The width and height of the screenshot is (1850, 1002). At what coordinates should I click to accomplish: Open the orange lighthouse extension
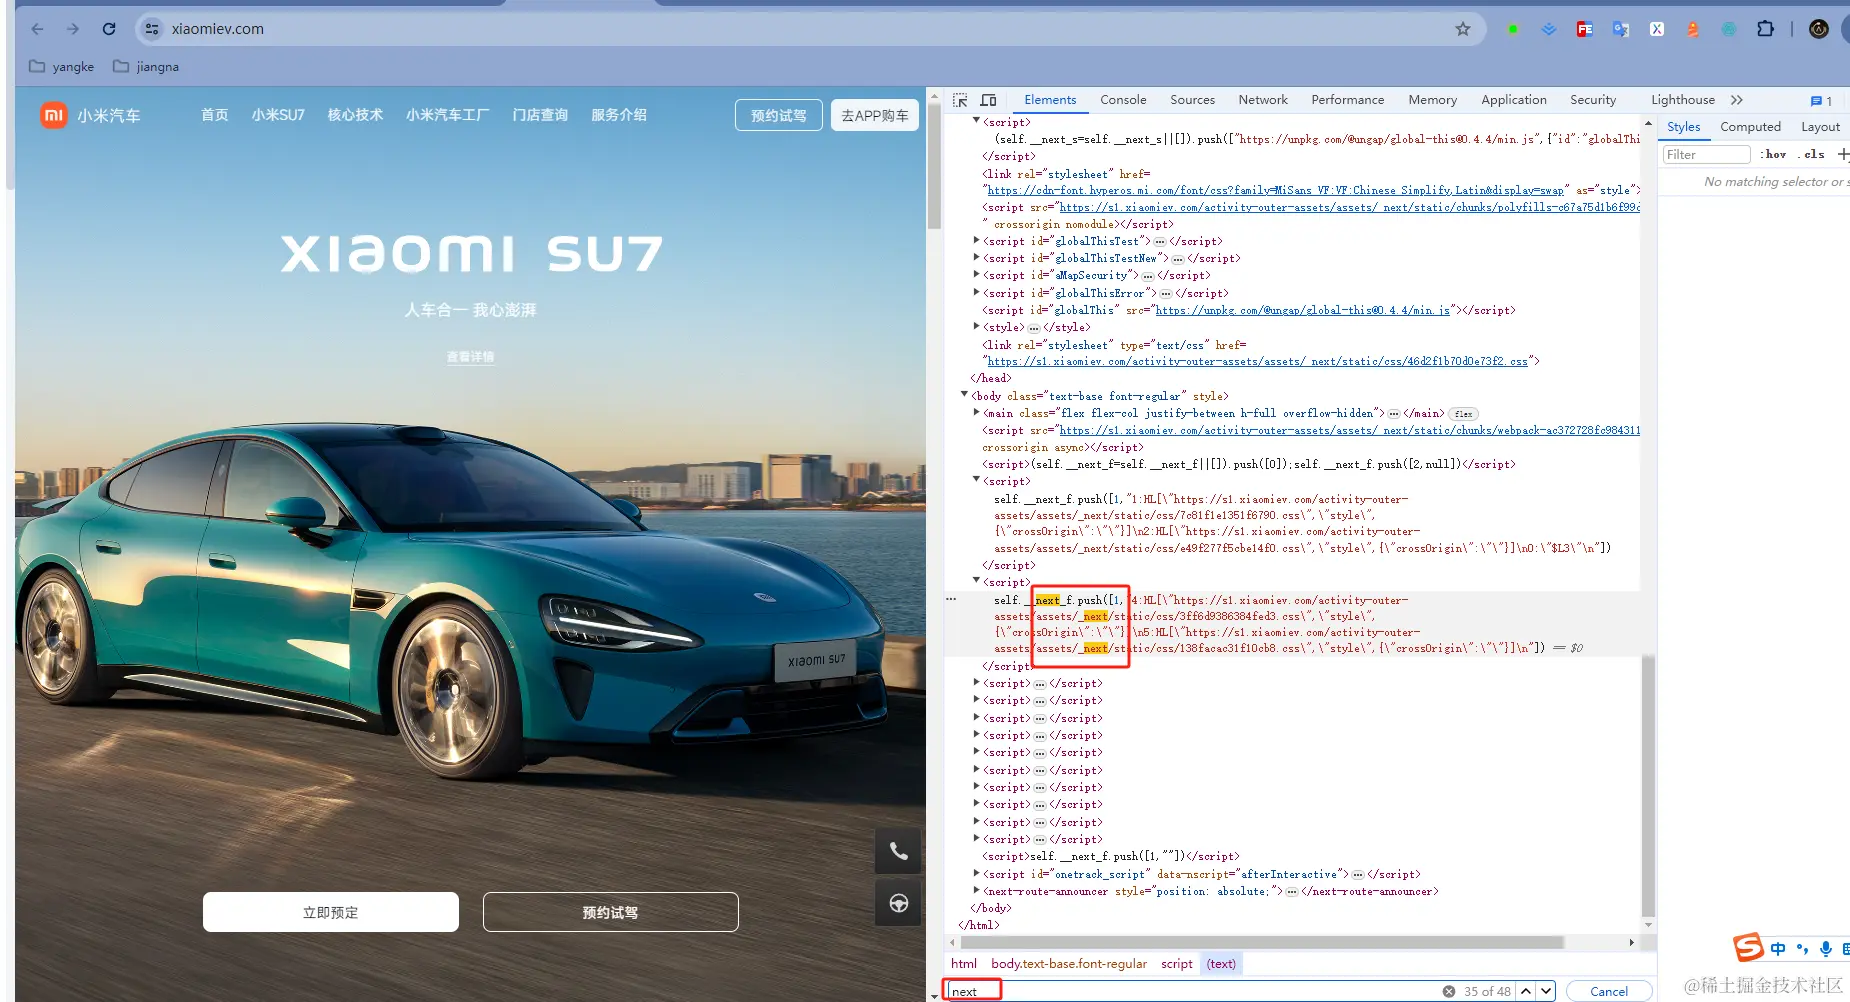click(x=1693, y=29)
